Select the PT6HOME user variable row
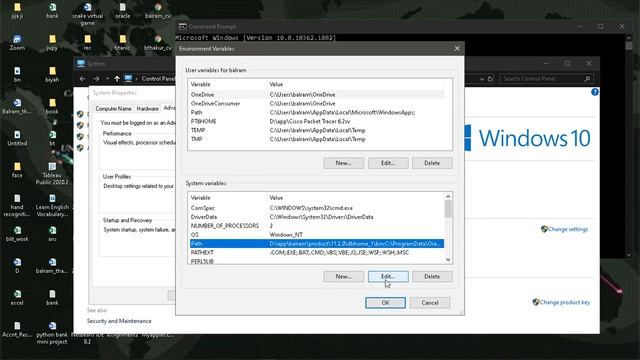The width and height of the screenshot is (640, 360). [x=317, y=121]
